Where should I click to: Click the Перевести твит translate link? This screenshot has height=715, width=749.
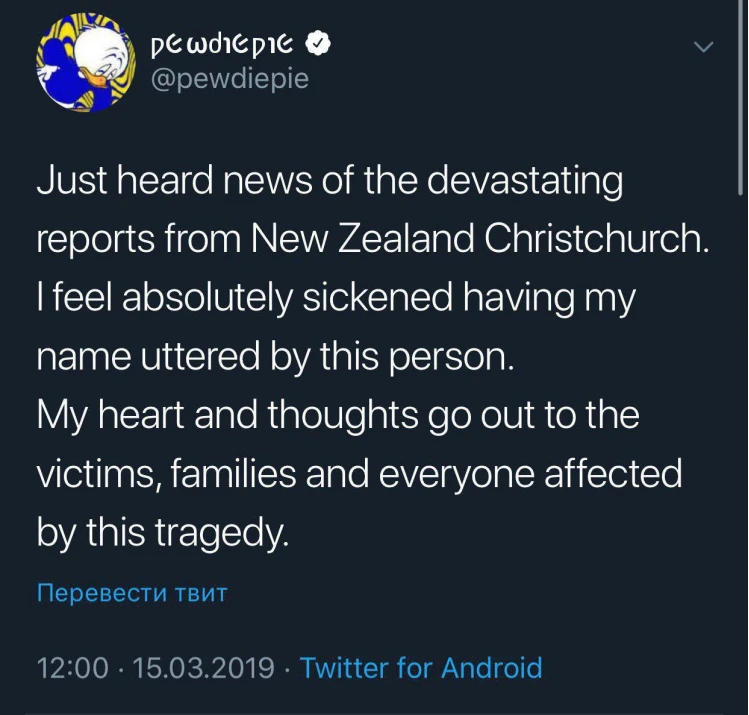132,593
